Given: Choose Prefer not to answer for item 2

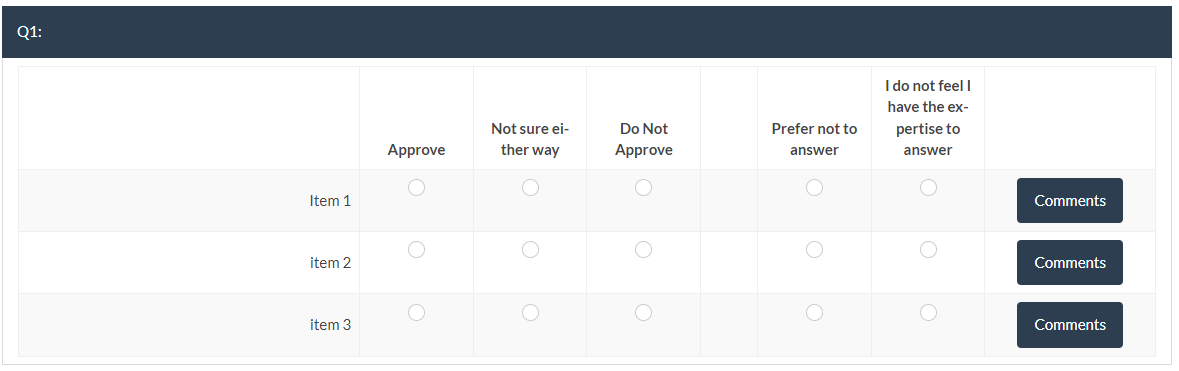Looking at the screenshot, I should point(814,249).
